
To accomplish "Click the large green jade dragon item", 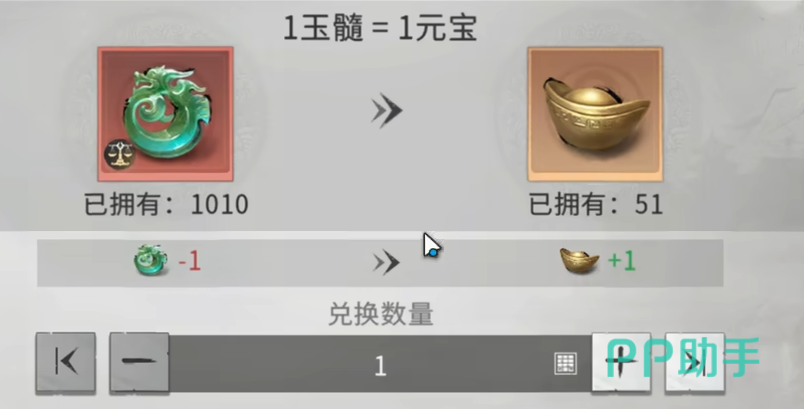I will tap(166, 114).
